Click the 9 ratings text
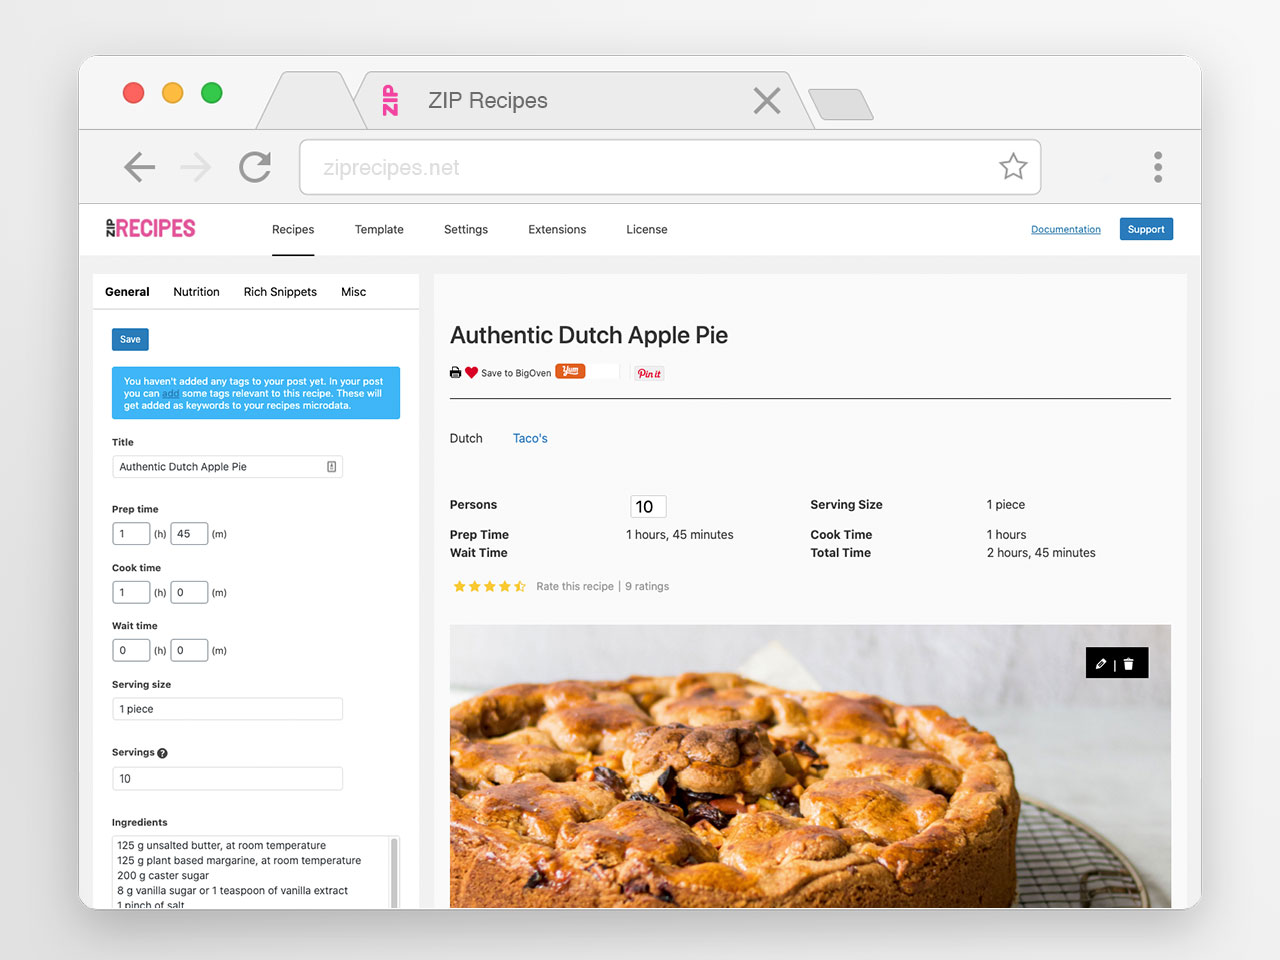Screen dimensions: 1280x960 [647, 586]
